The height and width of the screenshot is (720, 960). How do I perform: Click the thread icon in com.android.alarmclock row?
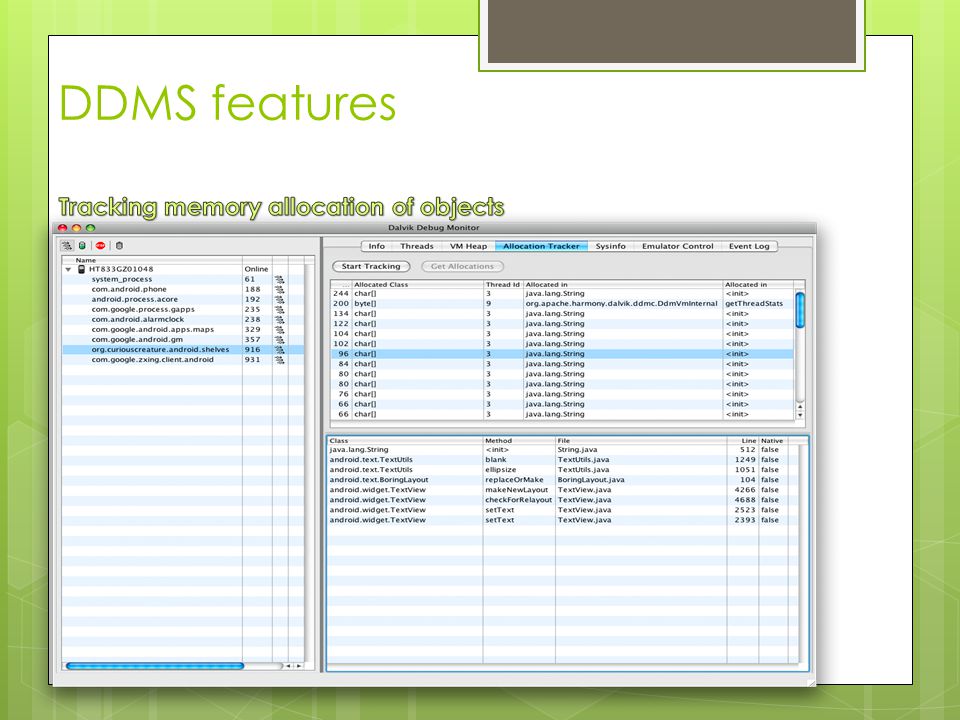pyautogui.click(x=280, y=320)
